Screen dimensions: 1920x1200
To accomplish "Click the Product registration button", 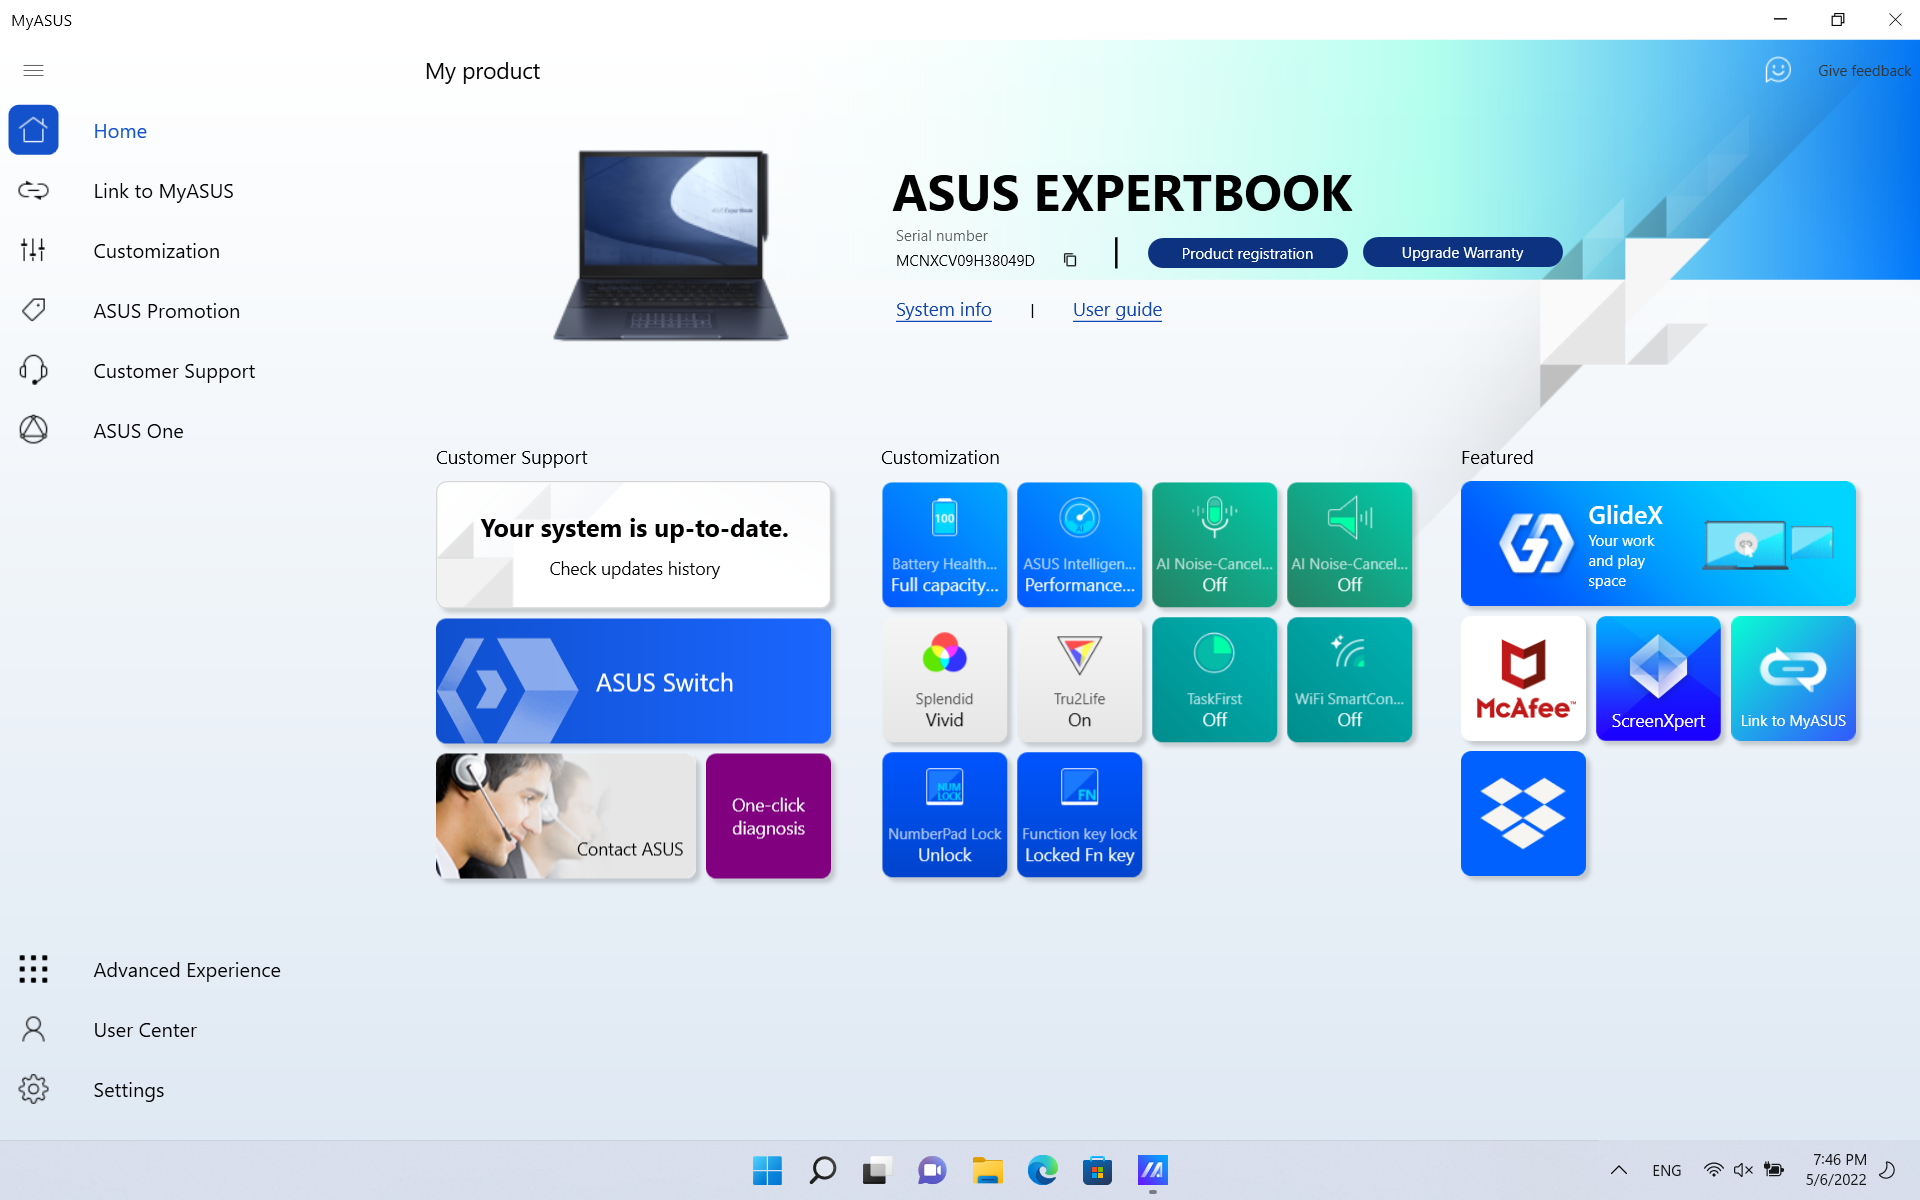I will coord(1247,253).
